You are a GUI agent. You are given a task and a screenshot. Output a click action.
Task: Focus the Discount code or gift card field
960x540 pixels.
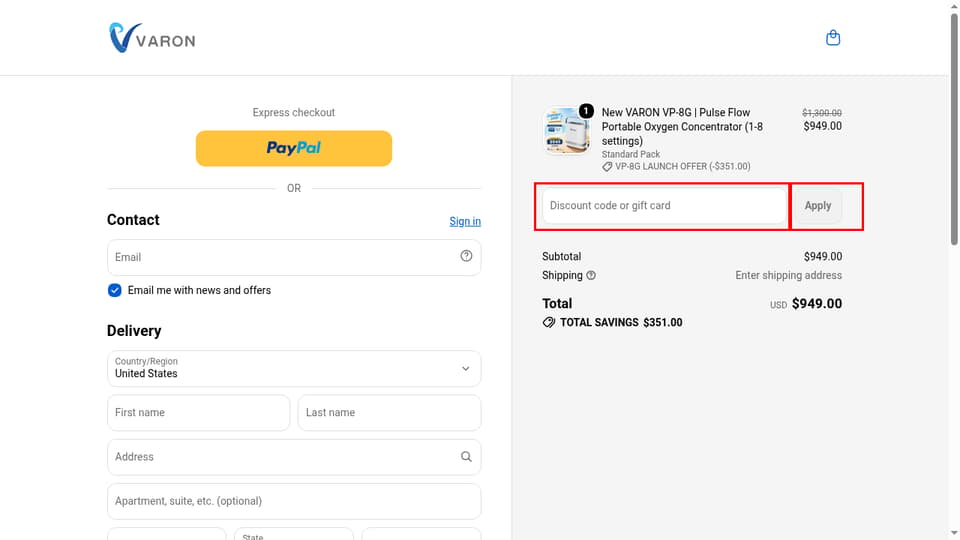tap(664, 206)
